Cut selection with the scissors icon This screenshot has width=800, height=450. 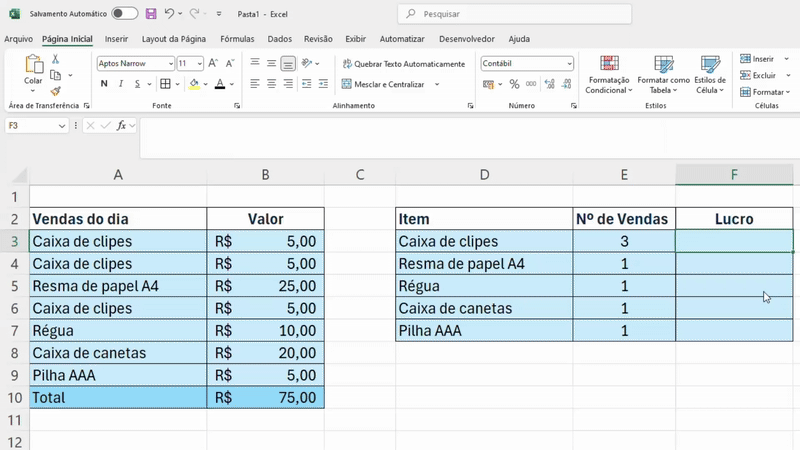56,59
